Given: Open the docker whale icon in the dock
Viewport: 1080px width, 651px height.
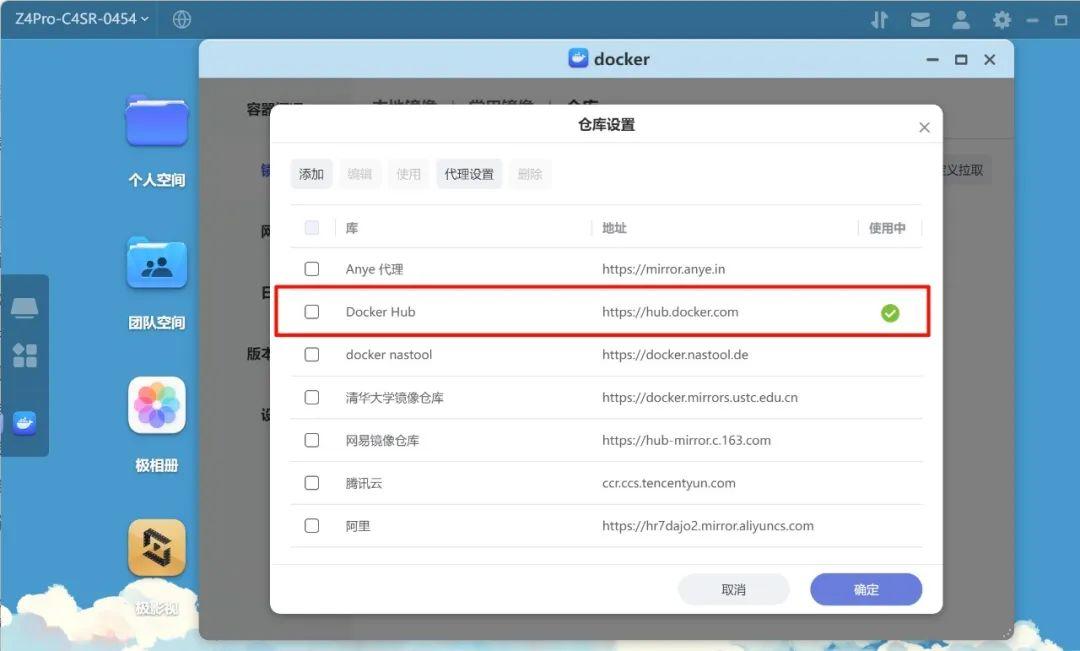Looking at the screenshot, I should point(25,422).
